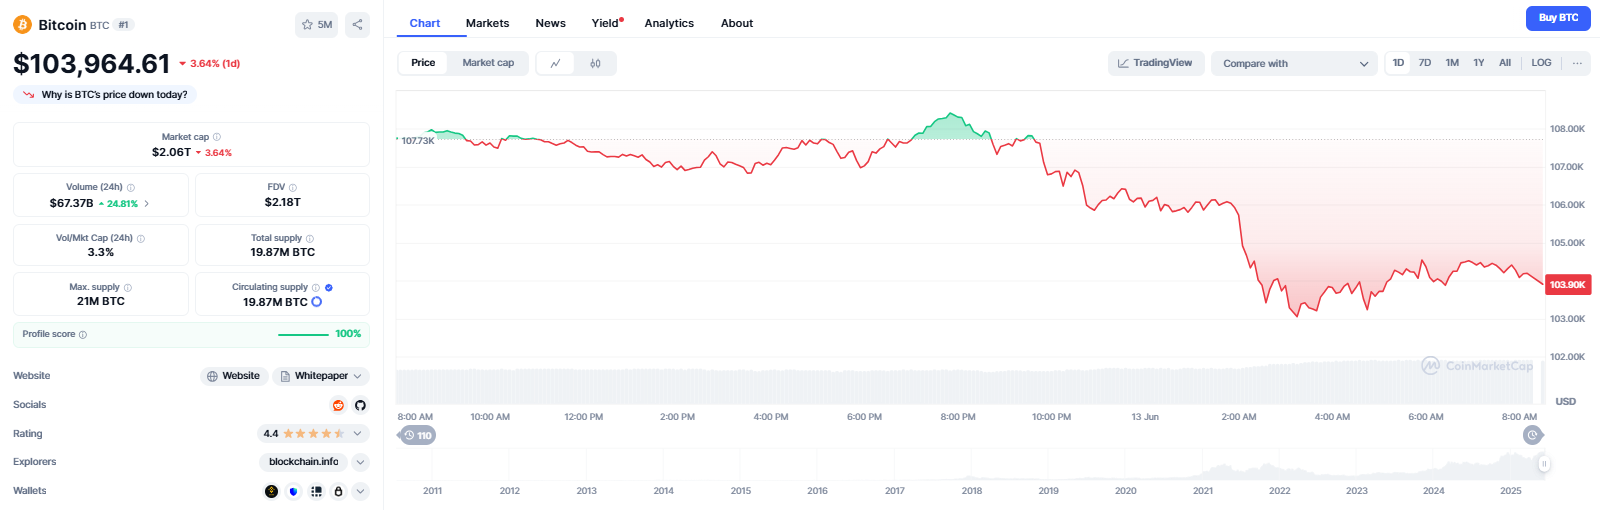
Task: Click the #1 rank badge next to BTC
Action: (x=124, y=25)
